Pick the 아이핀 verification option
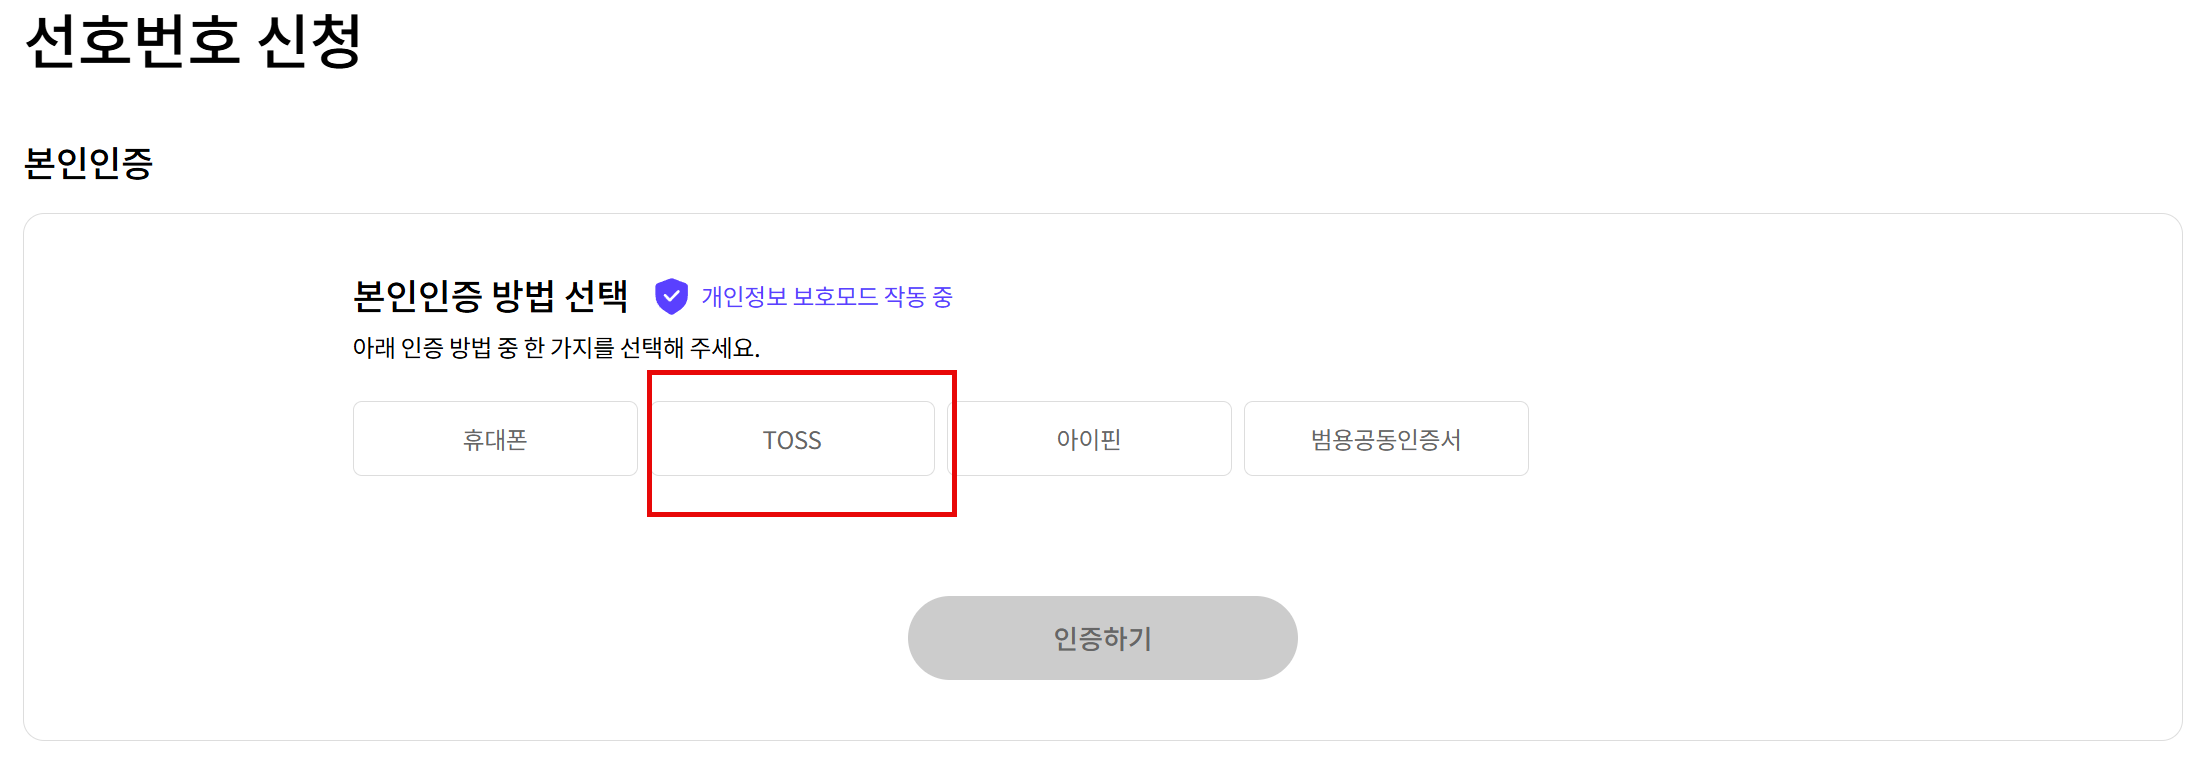 point(1089,439)
